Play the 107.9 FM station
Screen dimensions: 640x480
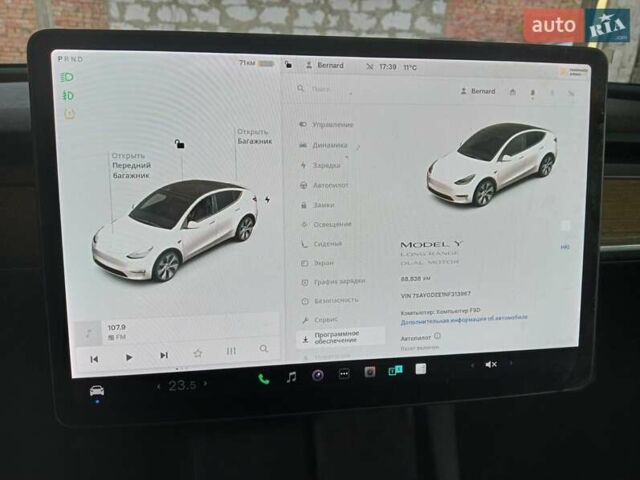(x=129, y=358)
